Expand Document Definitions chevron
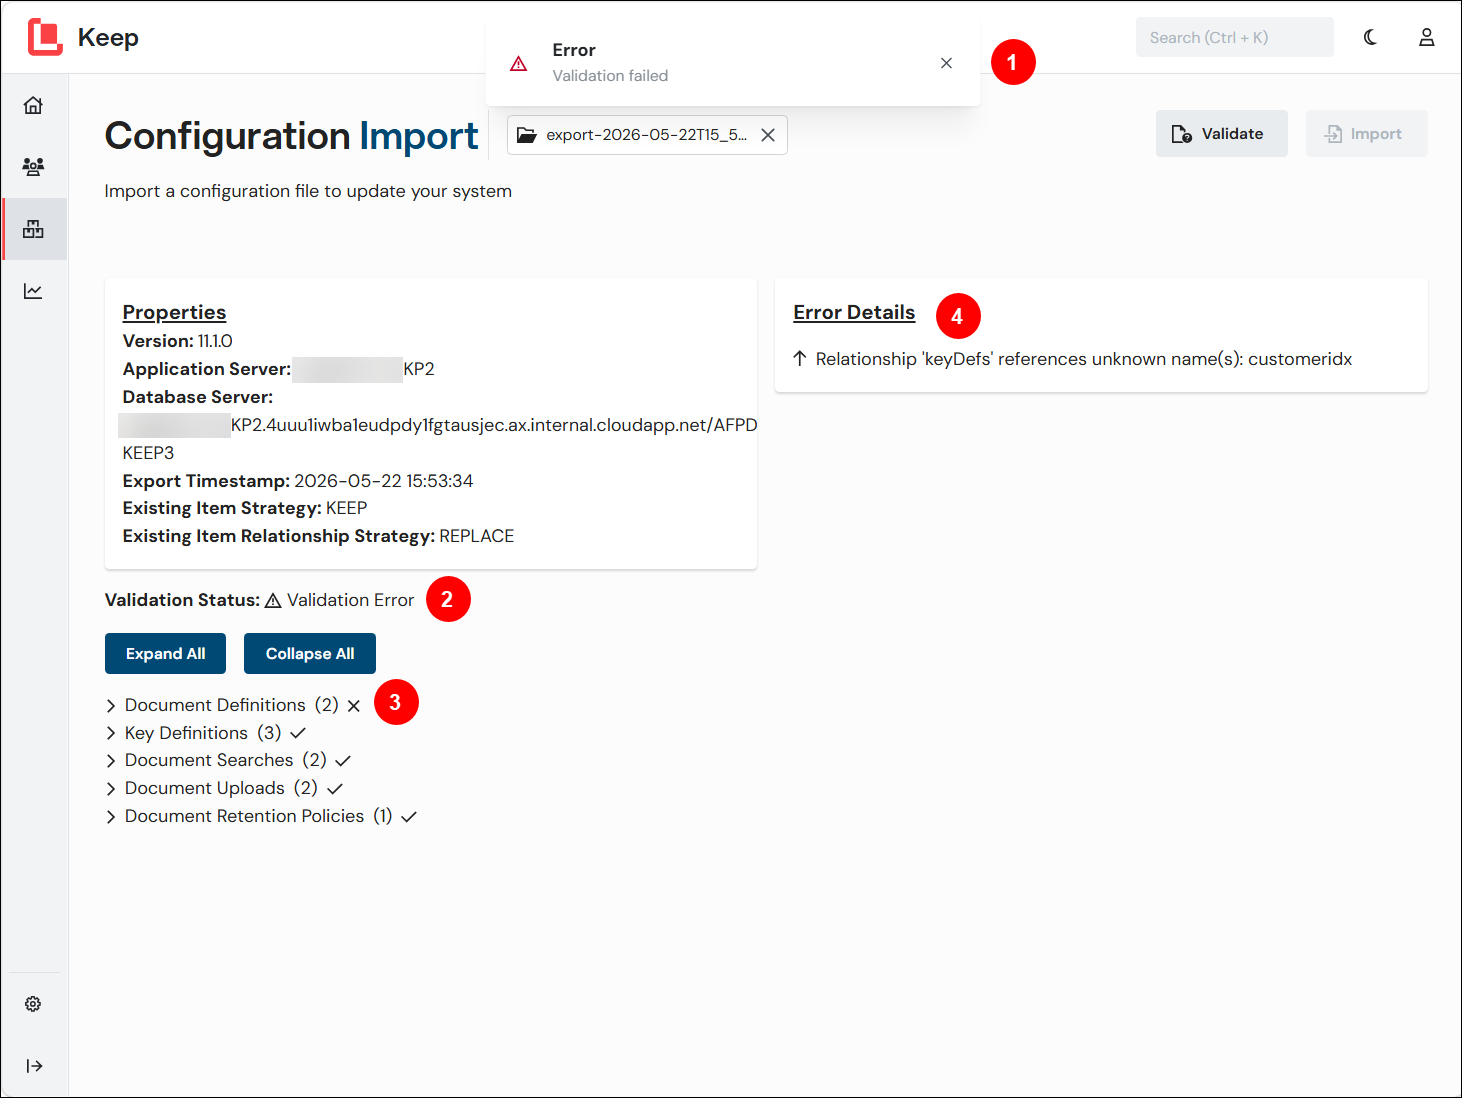The height and width of the screenshot is (1098, 1462). [111, 706]
